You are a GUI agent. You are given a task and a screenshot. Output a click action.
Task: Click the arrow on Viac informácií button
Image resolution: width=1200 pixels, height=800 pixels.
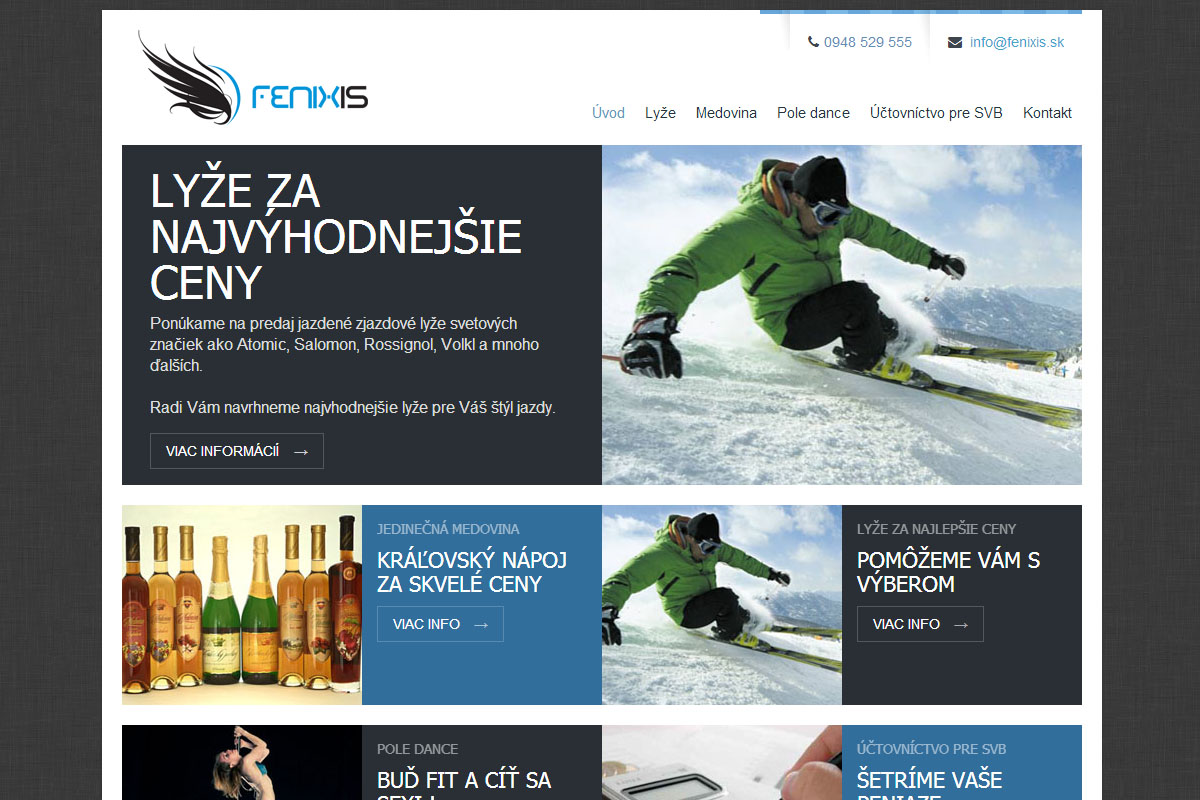301,451
